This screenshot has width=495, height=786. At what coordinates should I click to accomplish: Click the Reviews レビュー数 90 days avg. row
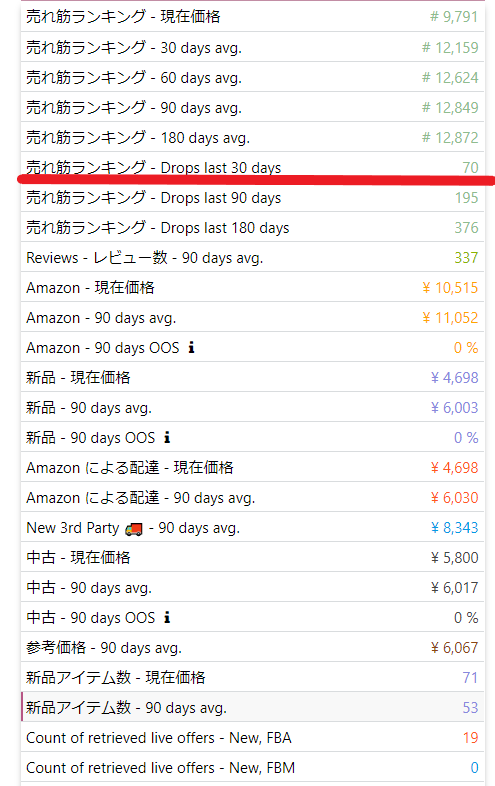253,257
